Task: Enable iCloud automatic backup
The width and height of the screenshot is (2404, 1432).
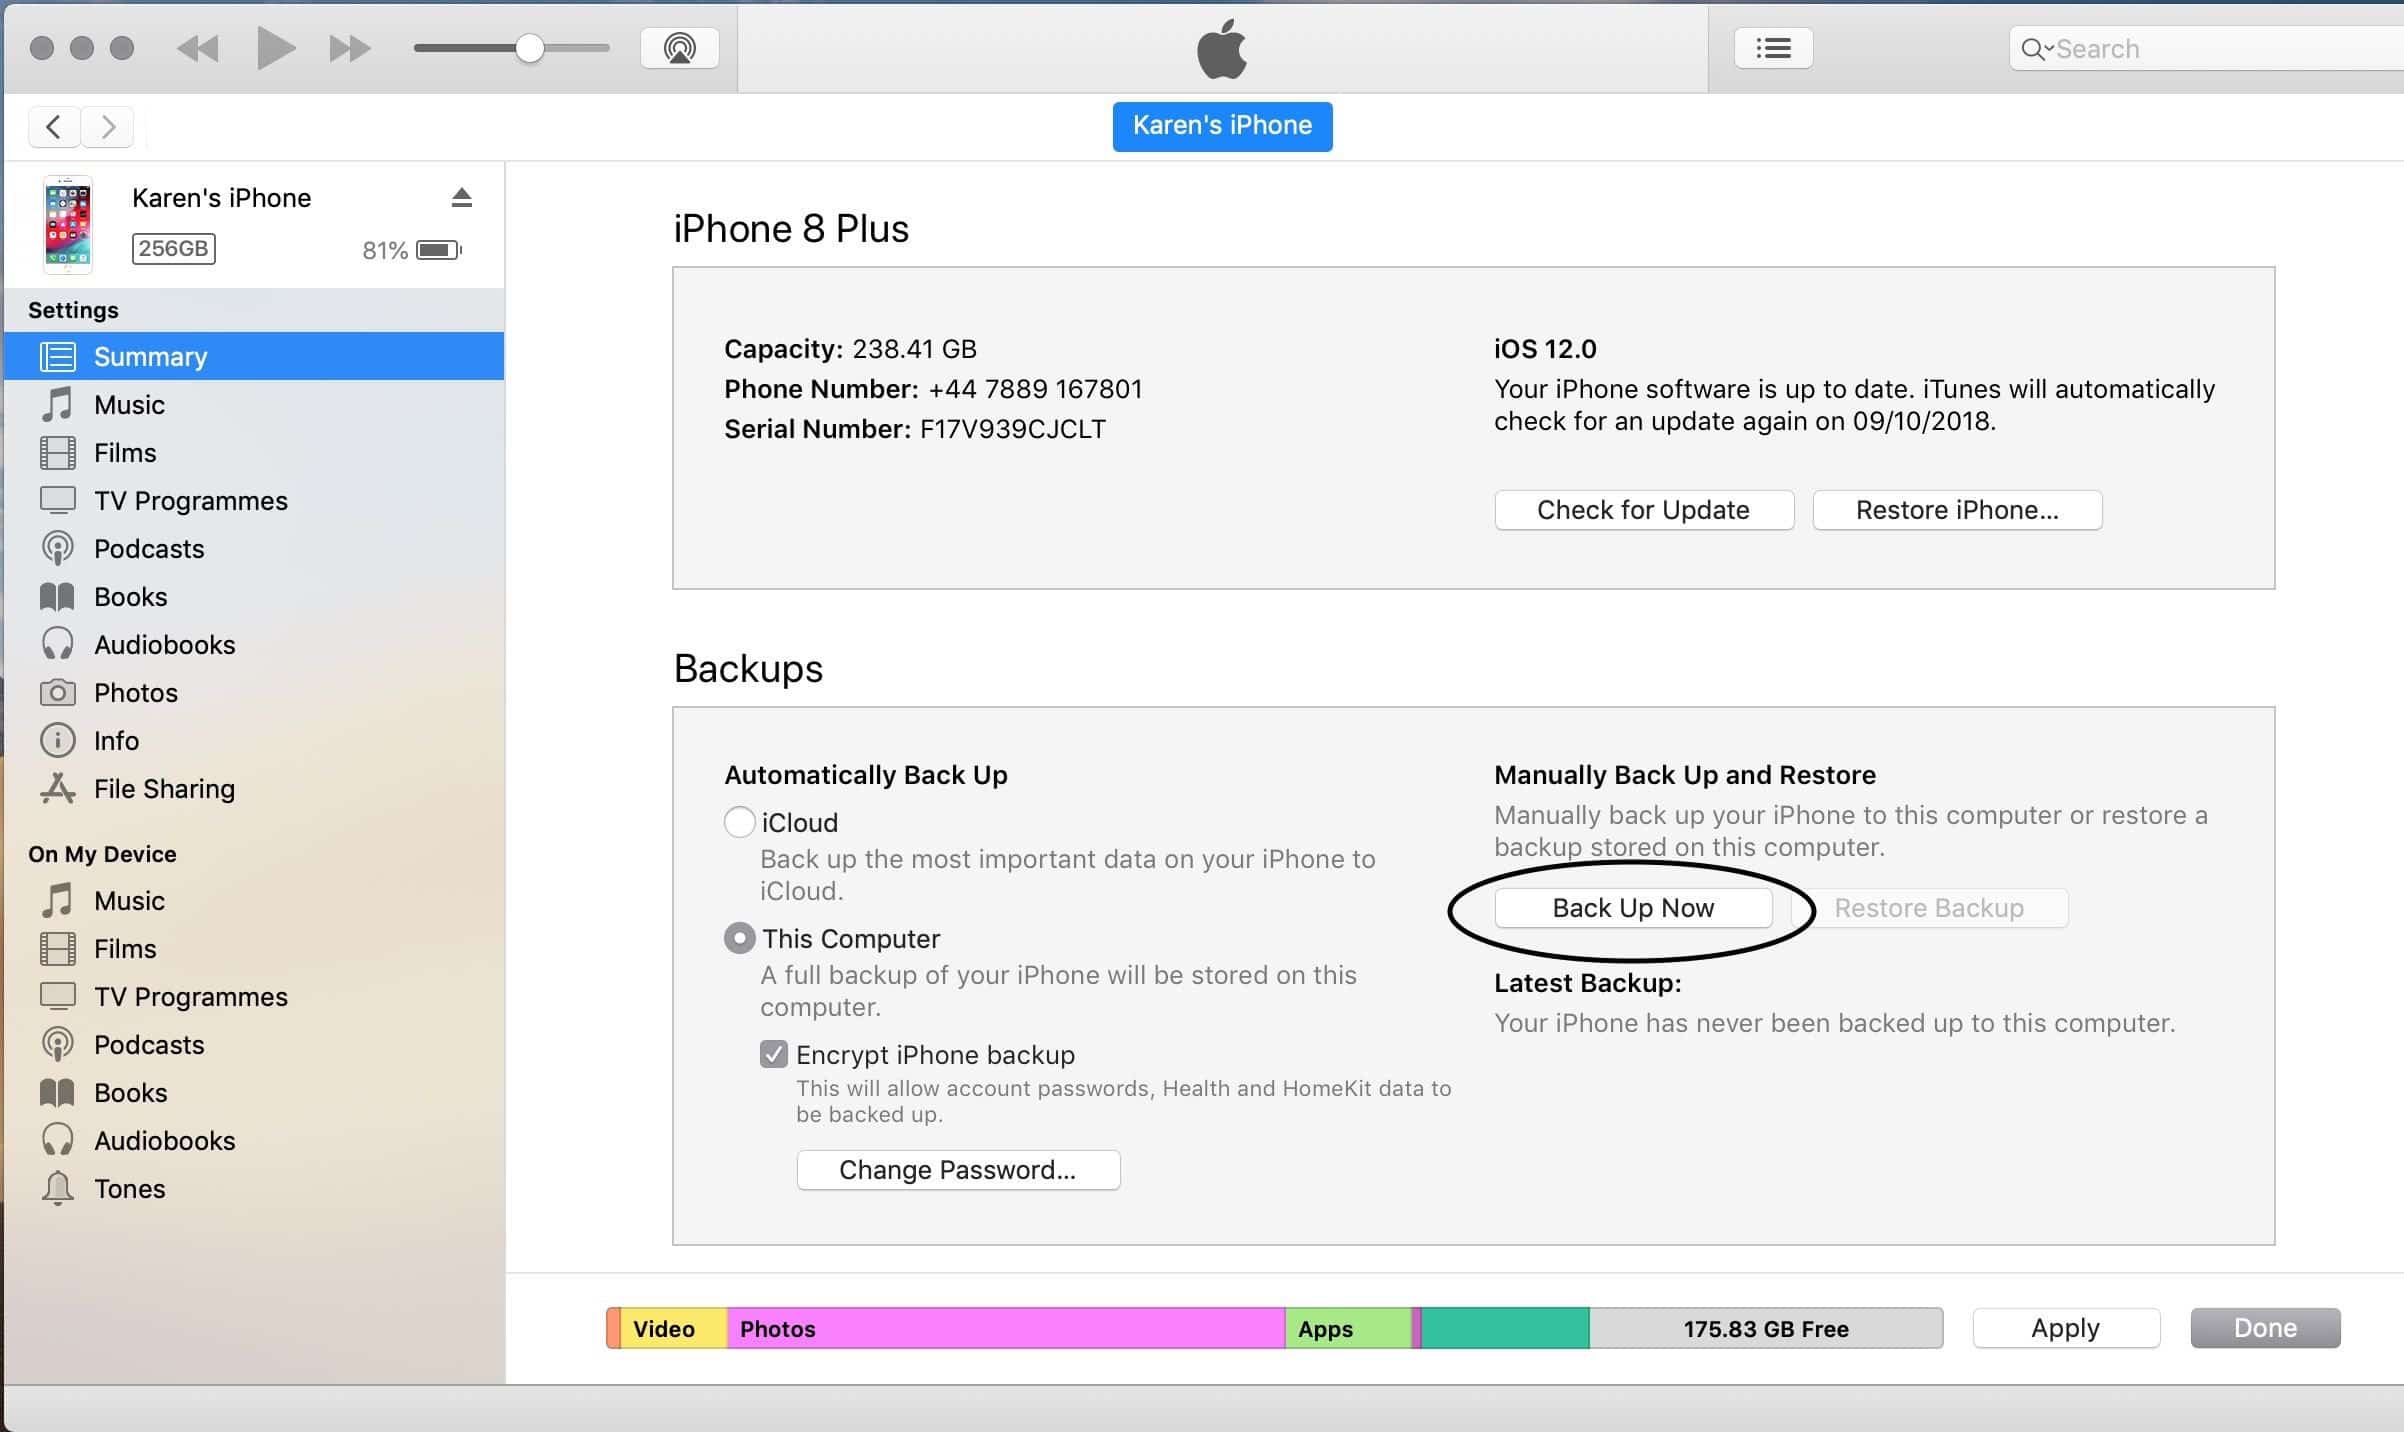Action: (x=736, y=823)
